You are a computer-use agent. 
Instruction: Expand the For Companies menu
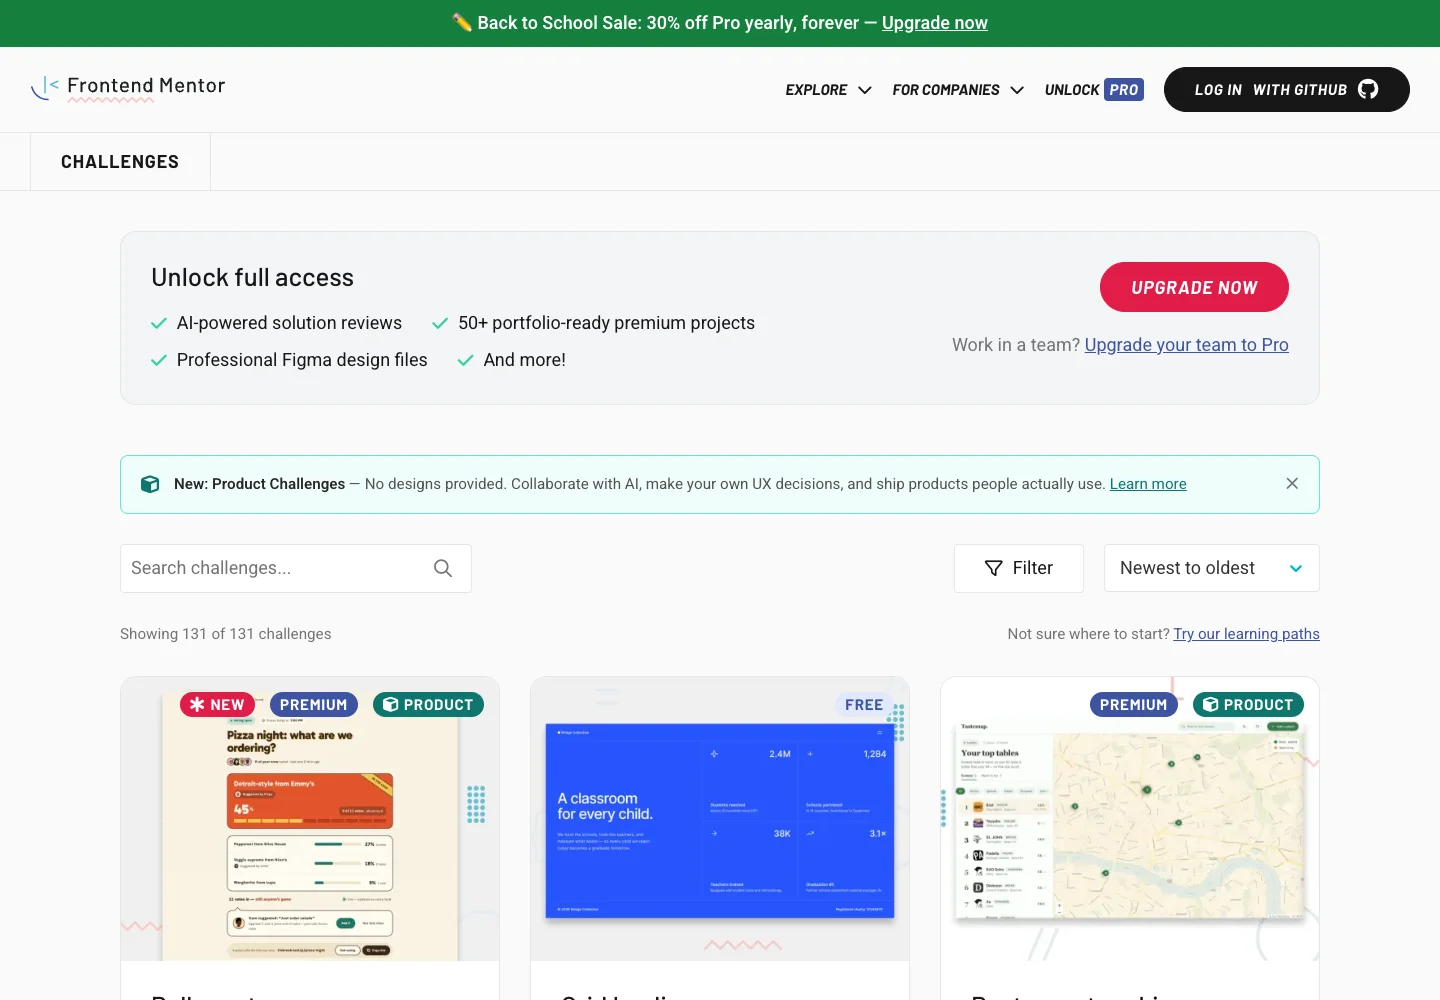coord(958,90)
